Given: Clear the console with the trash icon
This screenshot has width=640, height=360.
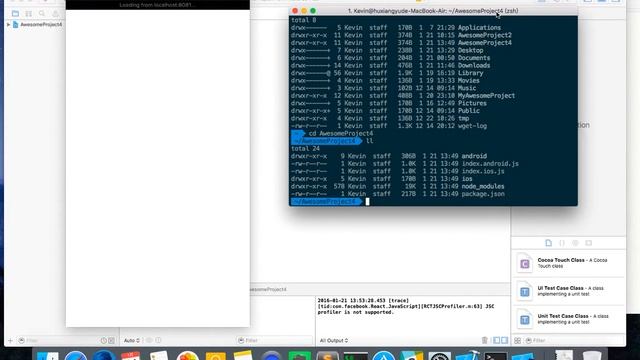Looking at the screenshot, I should tap(484, 340).
